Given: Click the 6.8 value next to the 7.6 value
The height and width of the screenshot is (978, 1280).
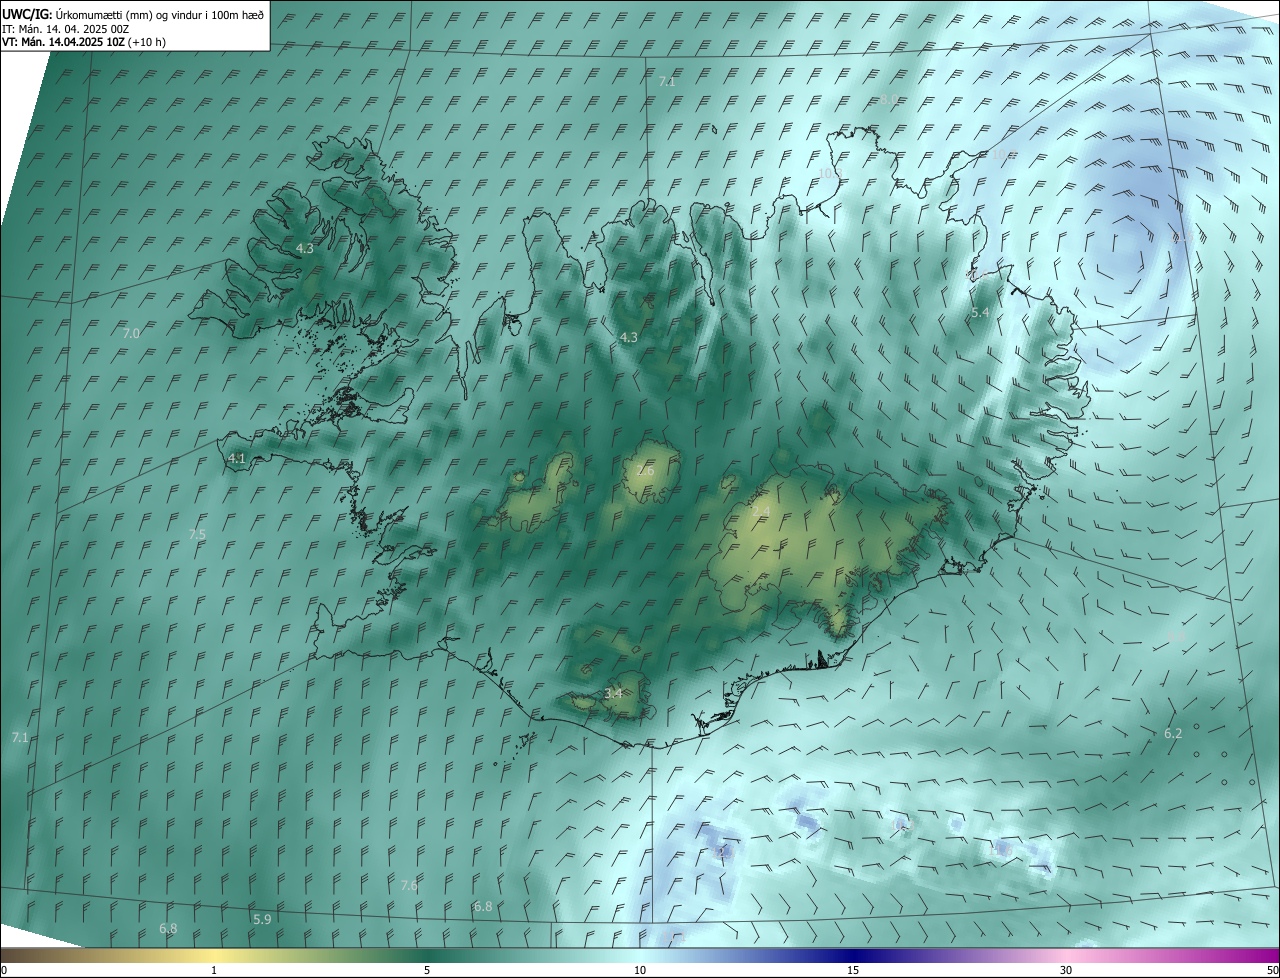Looking at the screenshot, I should coord(483,906).
